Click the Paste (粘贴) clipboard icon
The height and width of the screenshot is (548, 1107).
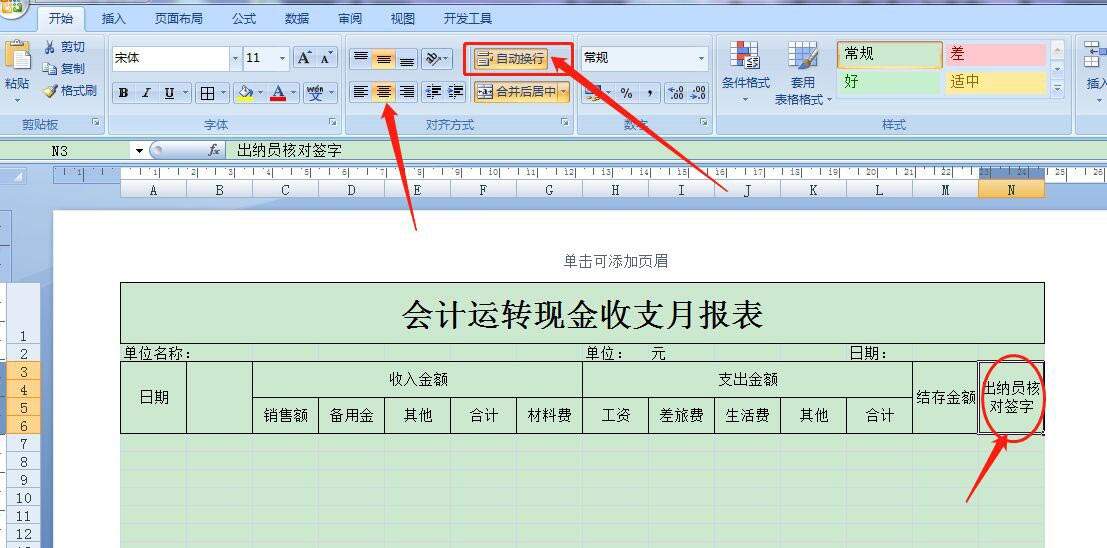[17, 55]
